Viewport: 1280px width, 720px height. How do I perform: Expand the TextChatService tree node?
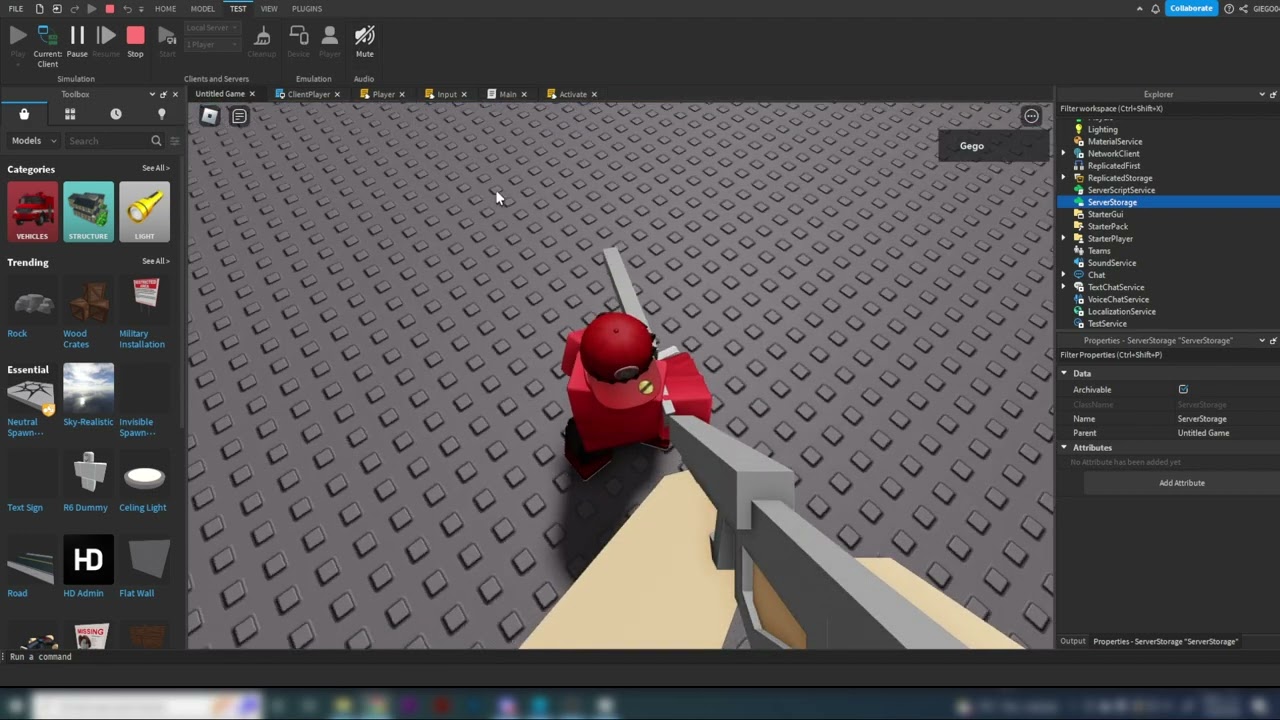click(x=1064, y=287)
